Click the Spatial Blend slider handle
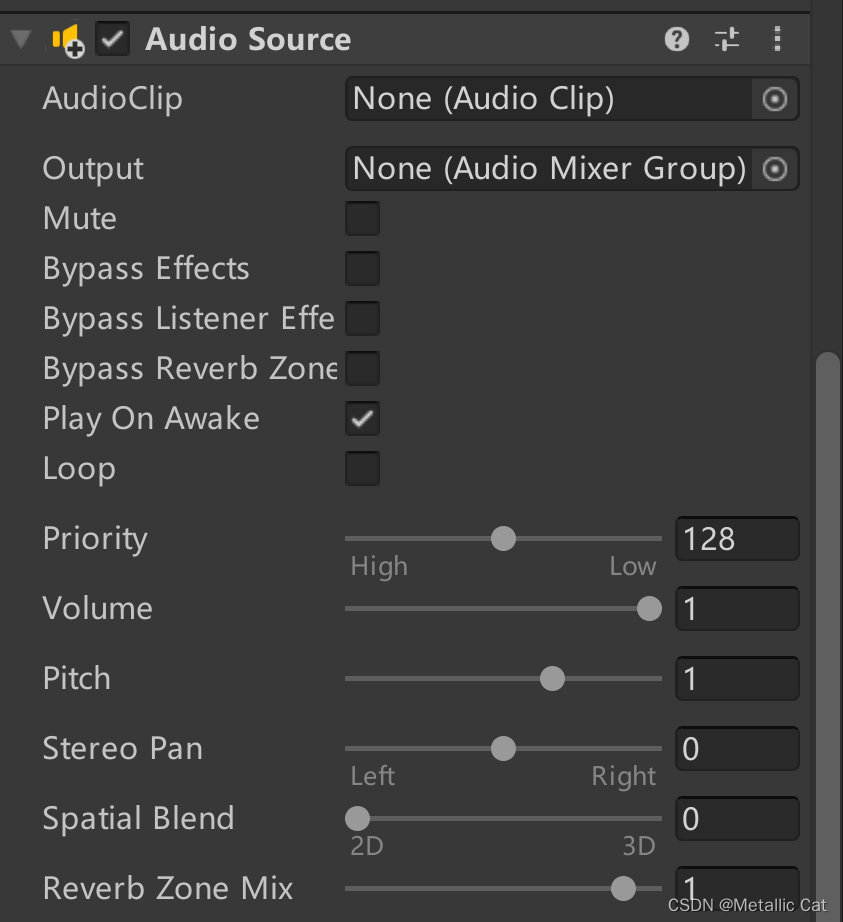The image size is (843, 922). click(357, 819)
